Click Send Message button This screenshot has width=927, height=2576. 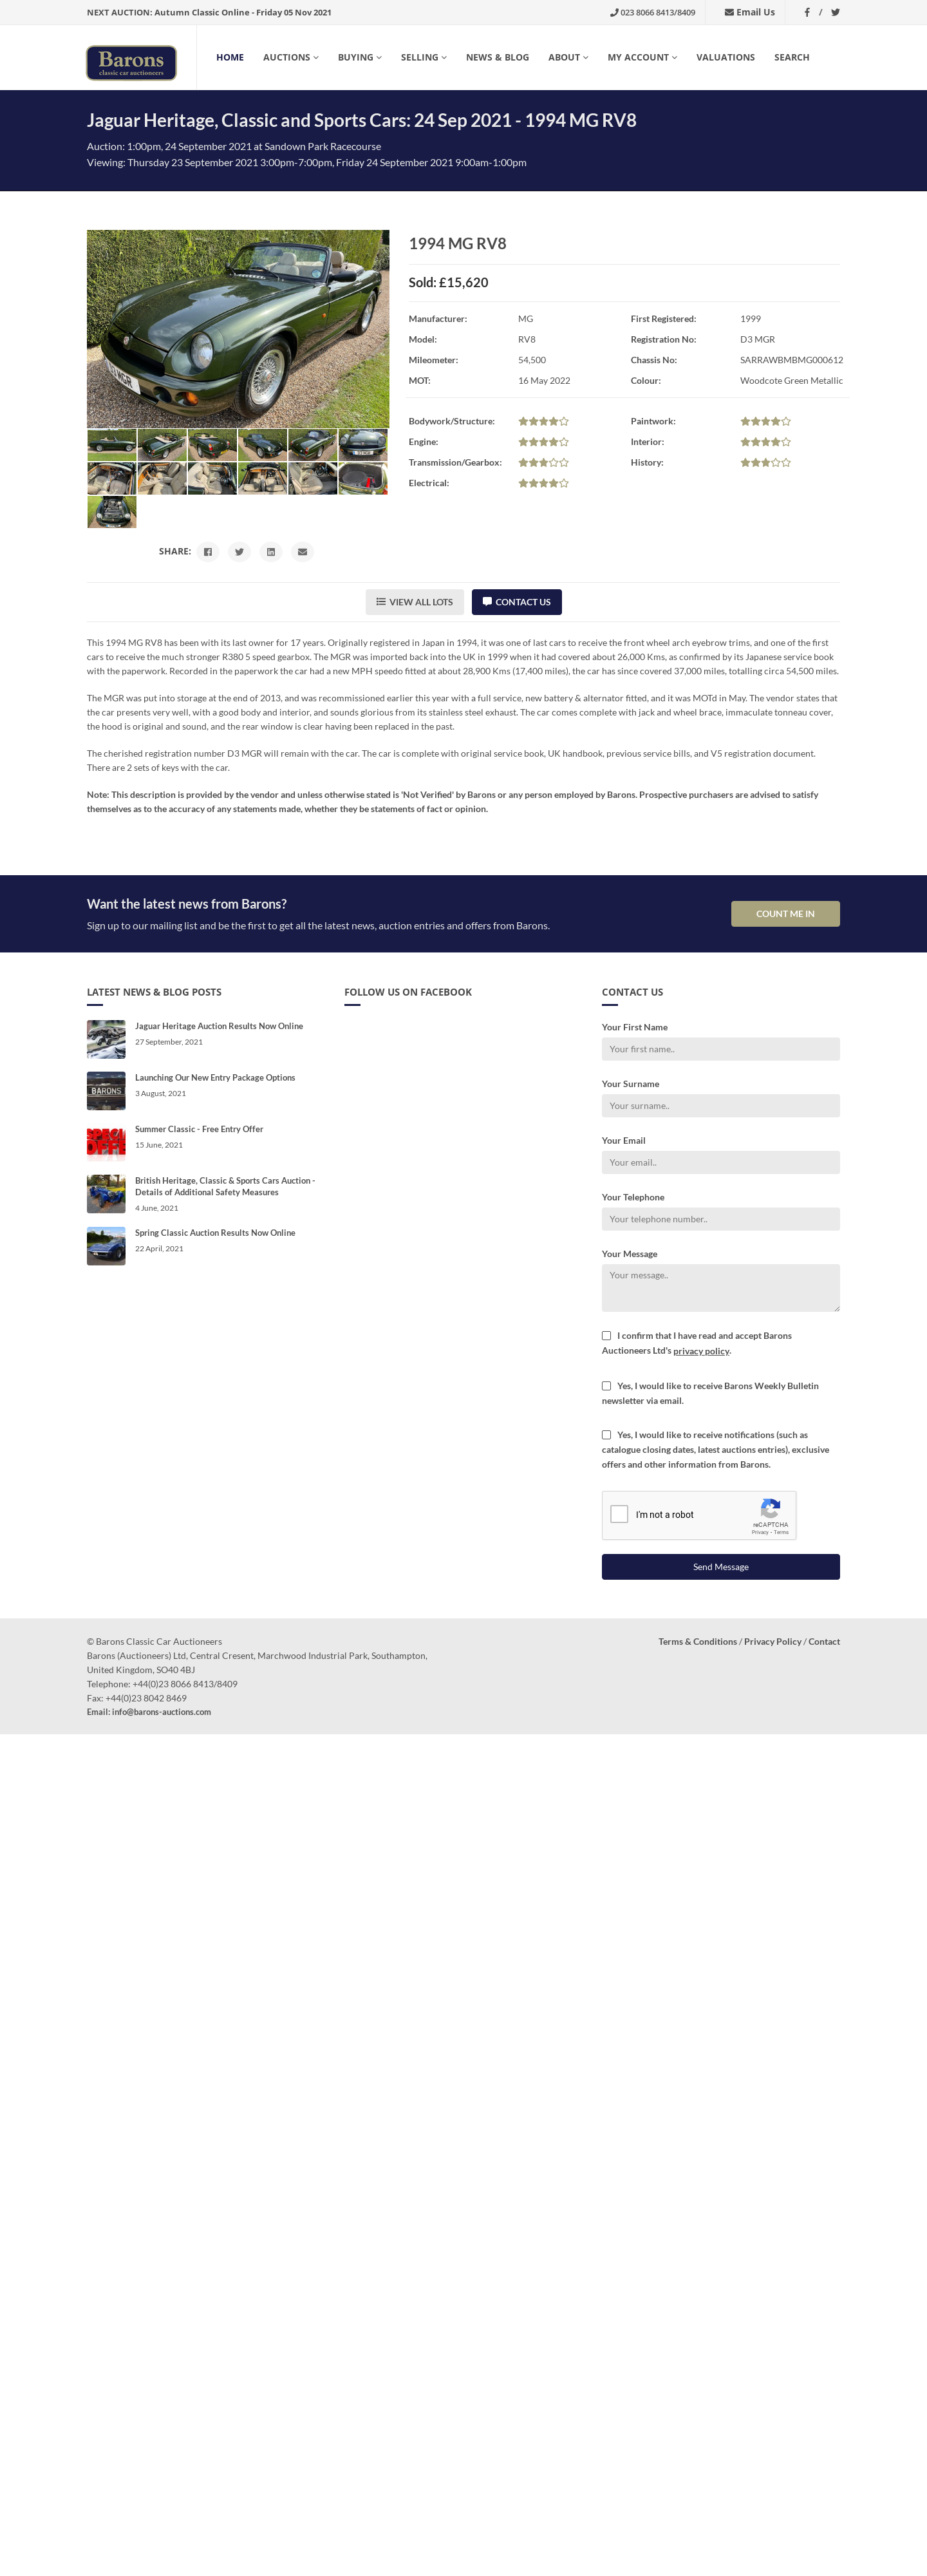click(x=720, y=1567)
